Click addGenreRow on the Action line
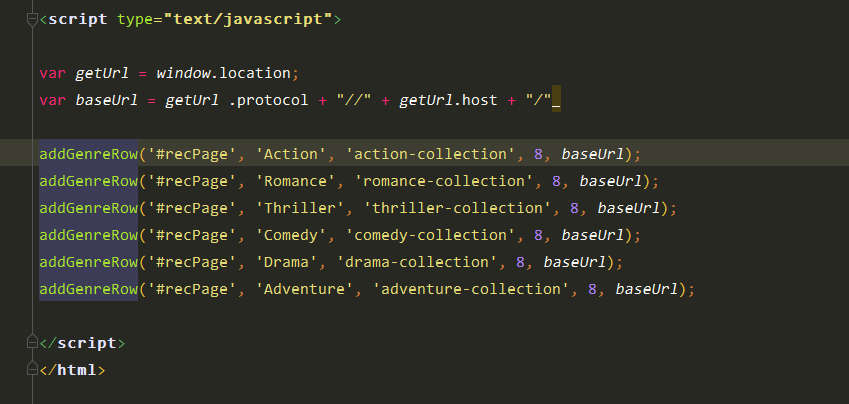The image size is (849, 404). click(89, 154)
